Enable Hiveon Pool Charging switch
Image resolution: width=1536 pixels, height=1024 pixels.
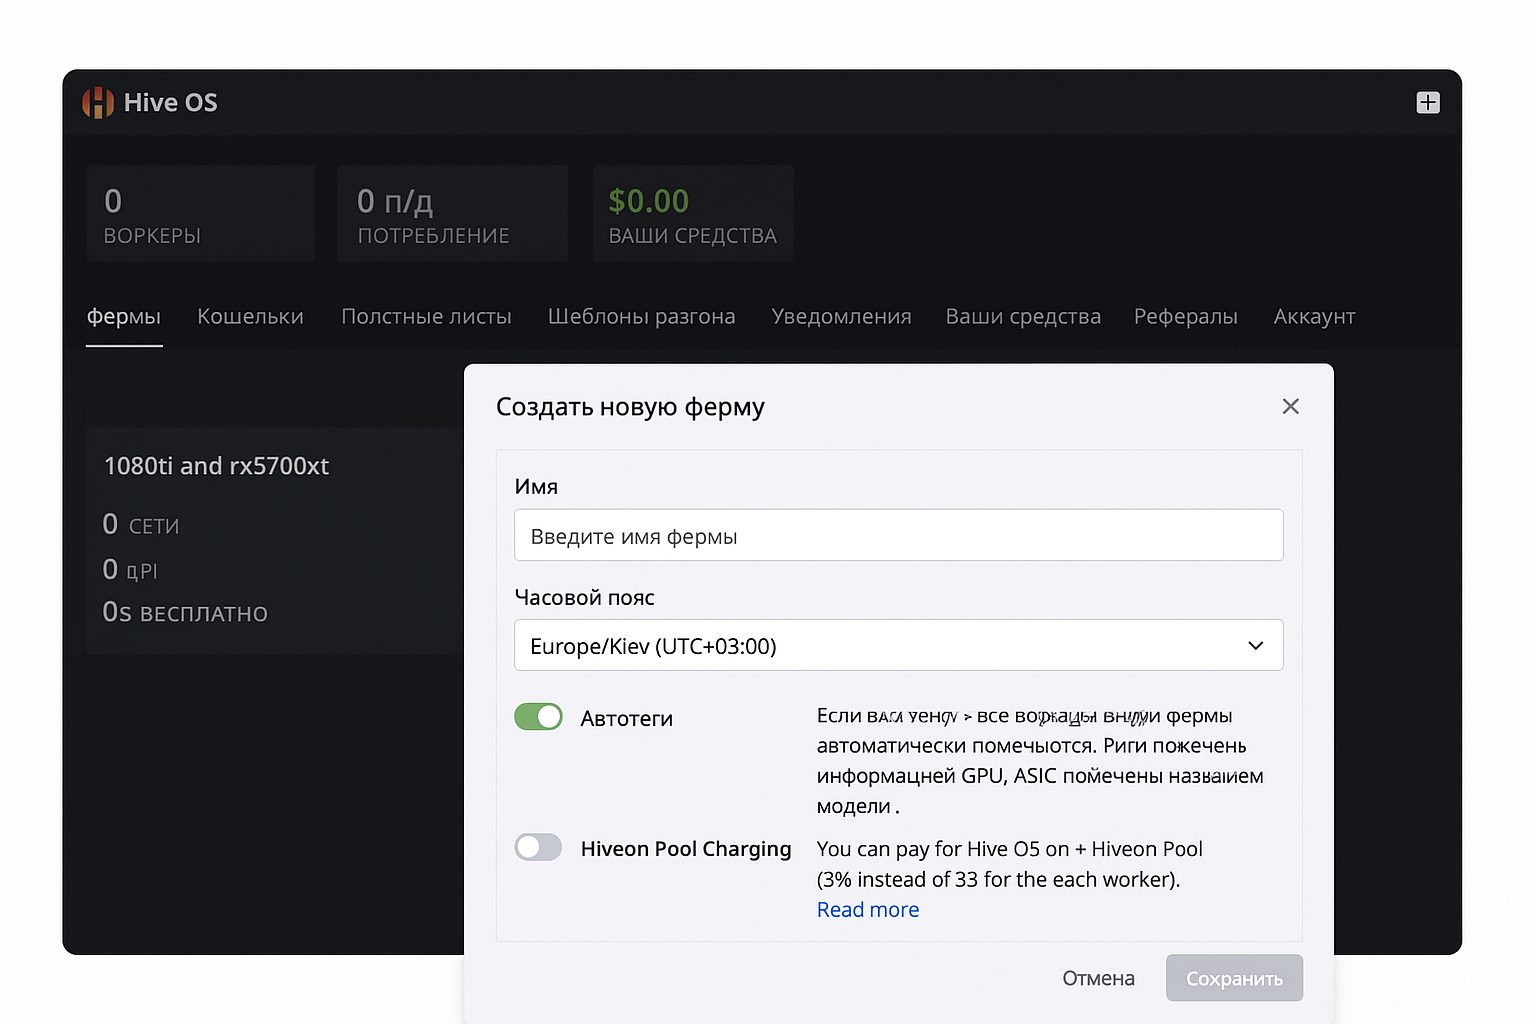point(539,848)
